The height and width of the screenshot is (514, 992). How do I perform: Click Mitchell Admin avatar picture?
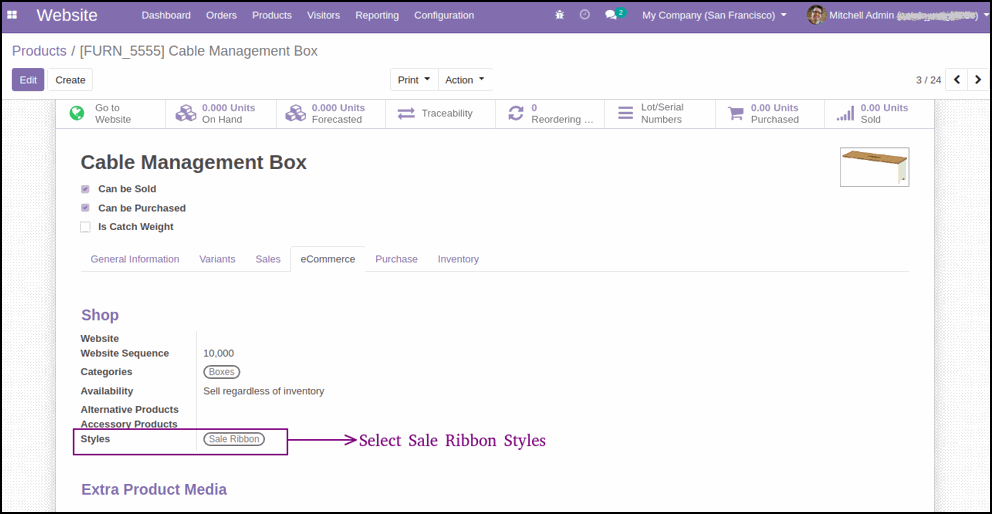tap(816, 15)
